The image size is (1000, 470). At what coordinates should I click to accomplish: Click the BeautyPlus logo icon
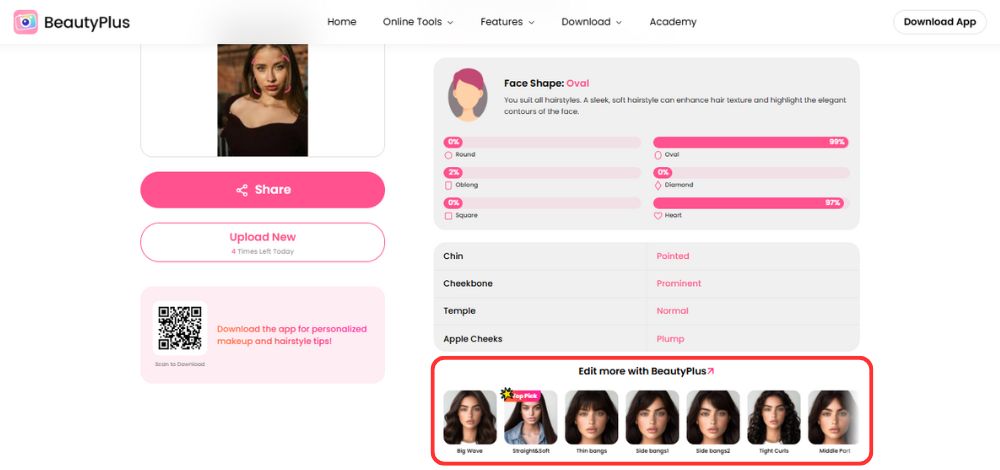tap(26, 22)
